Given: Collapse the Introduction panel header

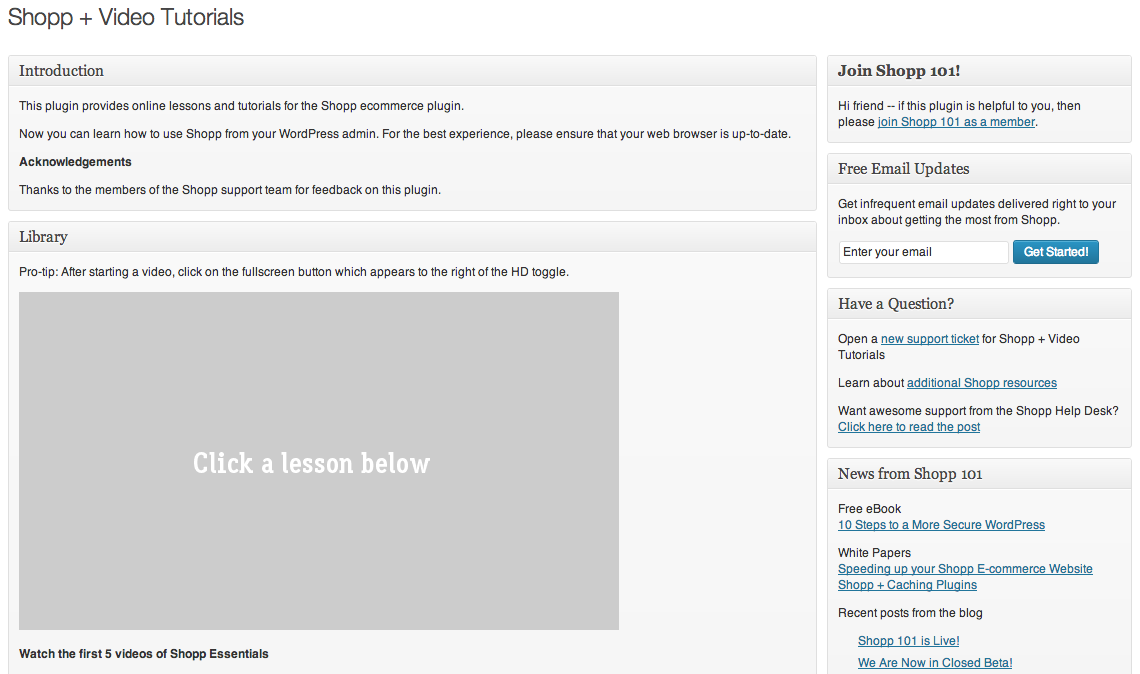Looking at the screenshot, I should pos(412,71).
